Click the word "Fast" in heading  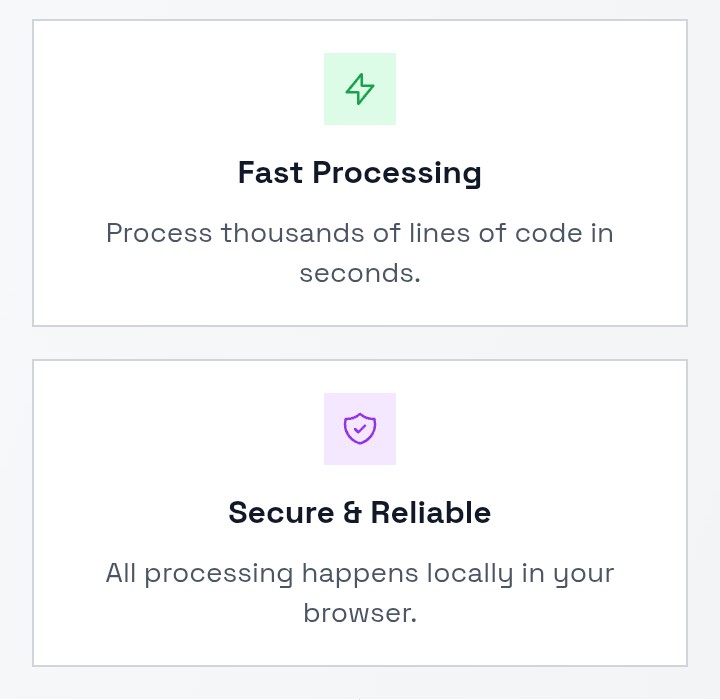pos(270,173)
